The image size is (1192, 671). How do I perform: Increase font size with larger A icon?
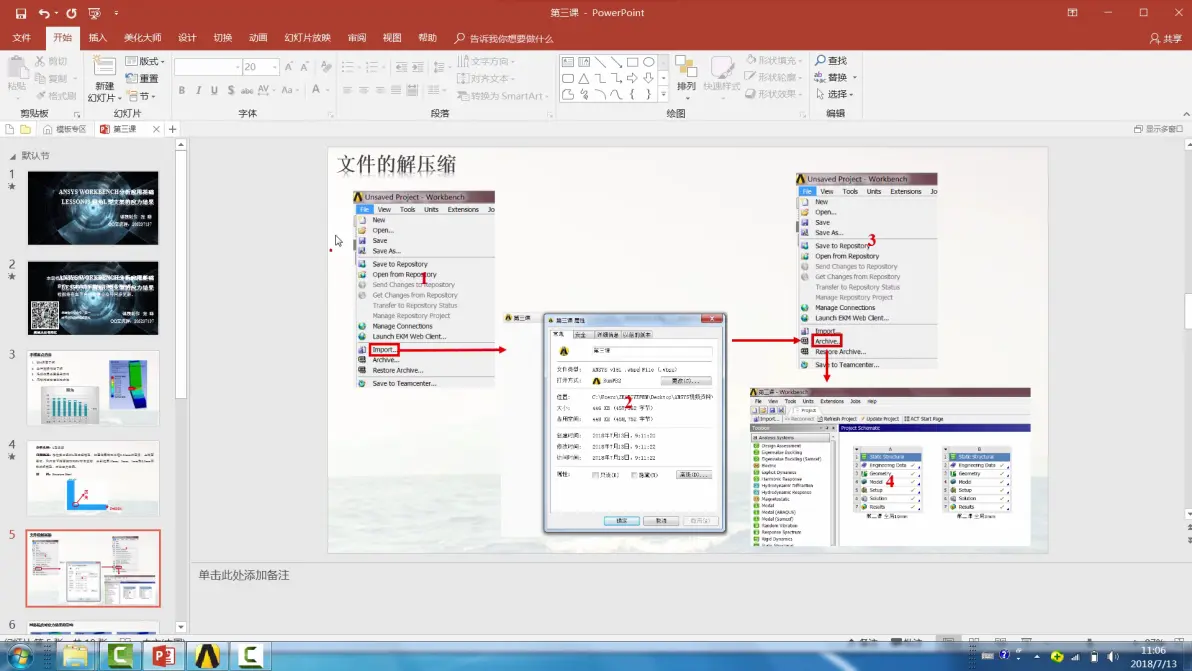click(288, 67)
